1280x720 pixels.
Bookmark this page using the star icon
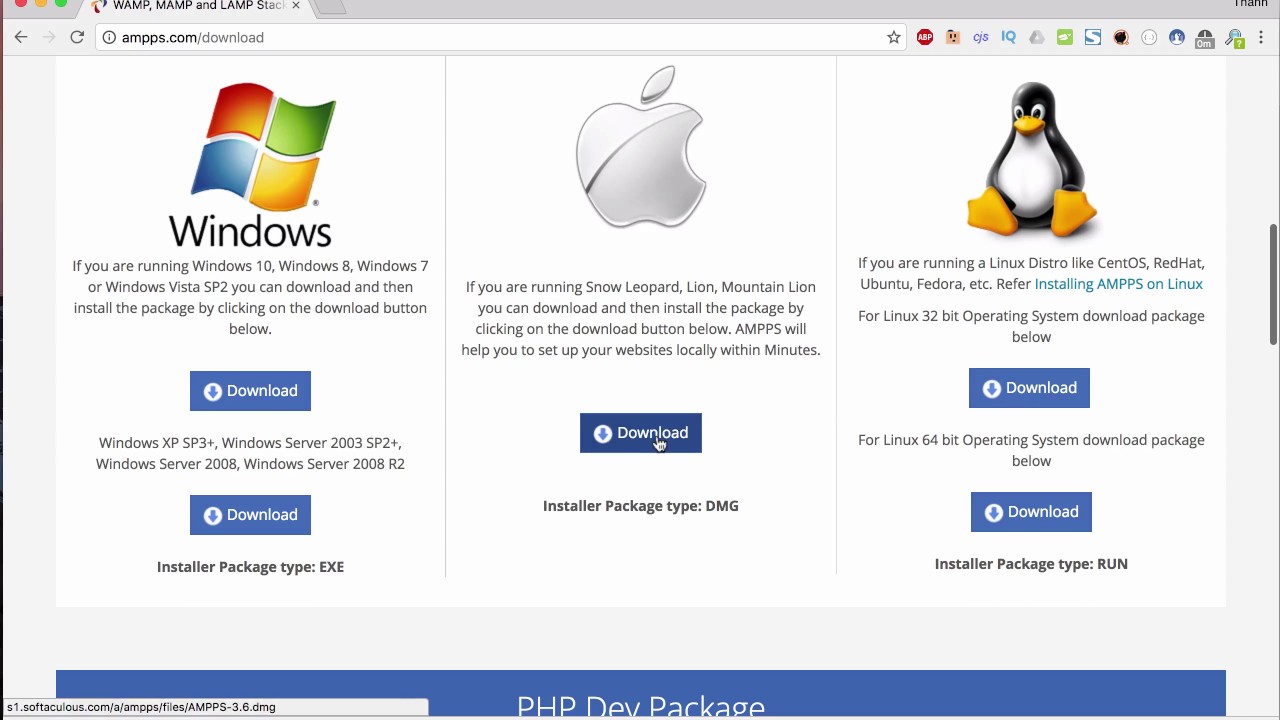(x=893, y=37)
